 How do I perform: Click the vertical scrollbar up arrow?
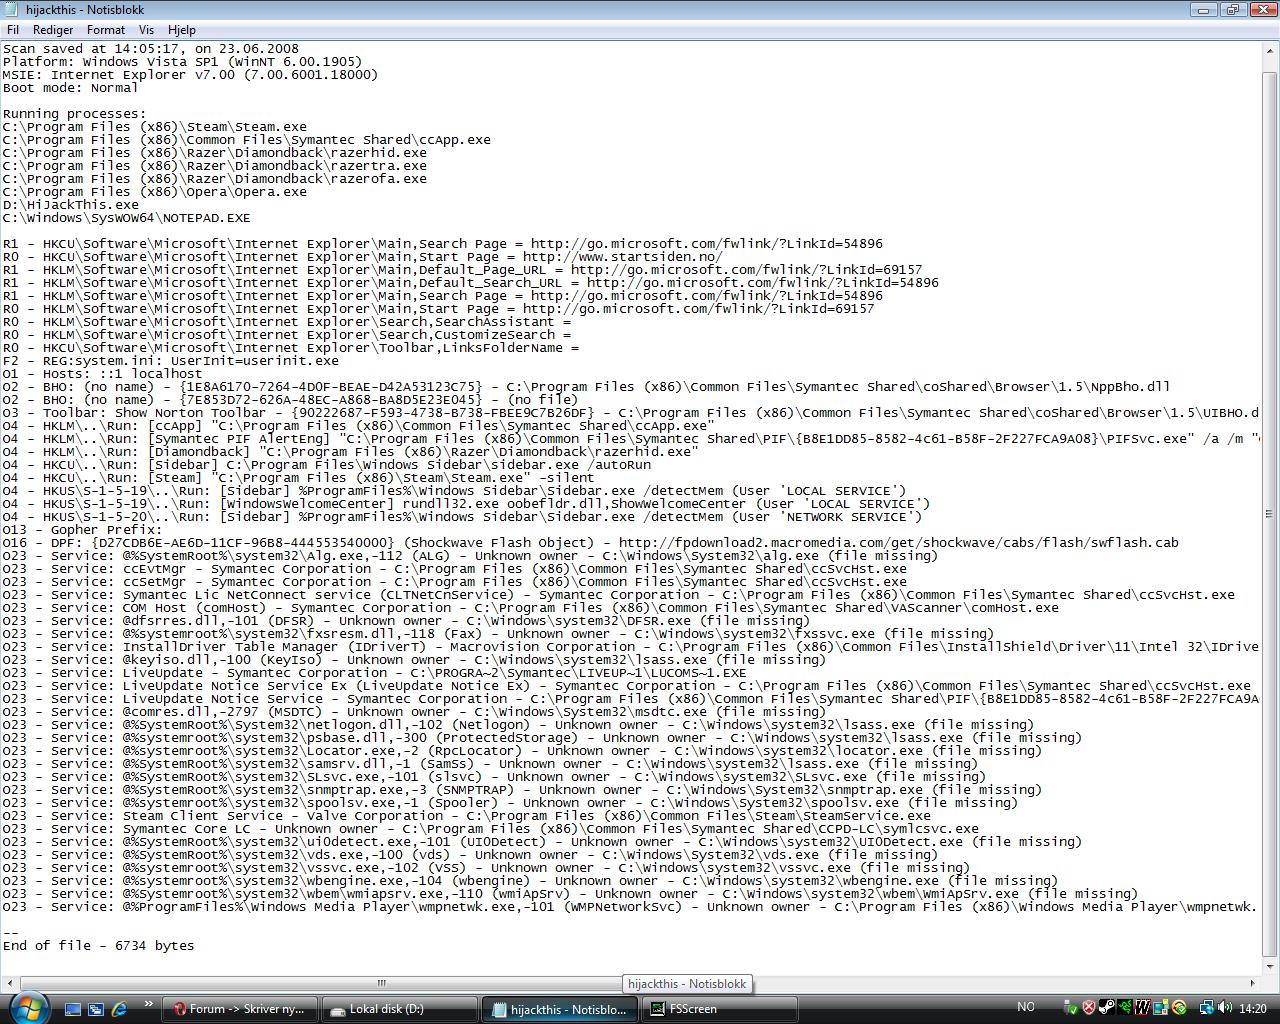point(1270,50)
